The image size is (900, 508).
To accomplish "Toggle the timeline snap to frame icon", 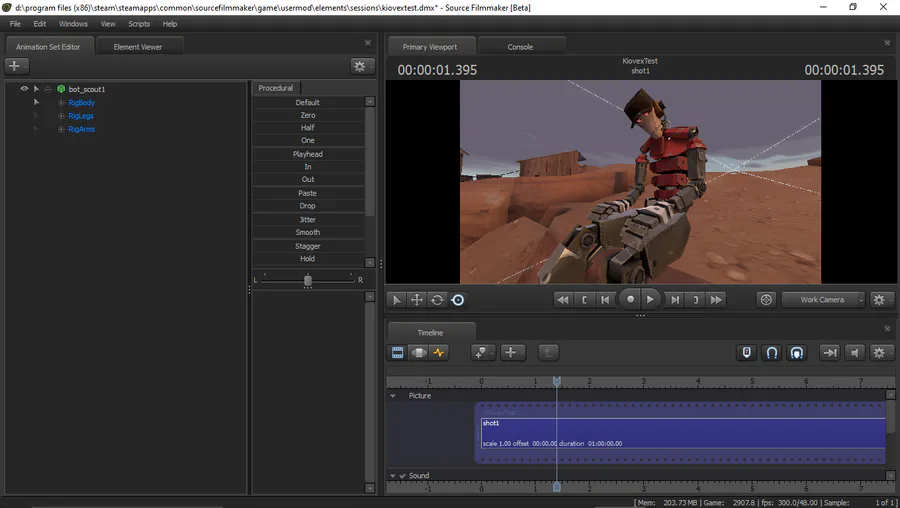I will 746,352.
